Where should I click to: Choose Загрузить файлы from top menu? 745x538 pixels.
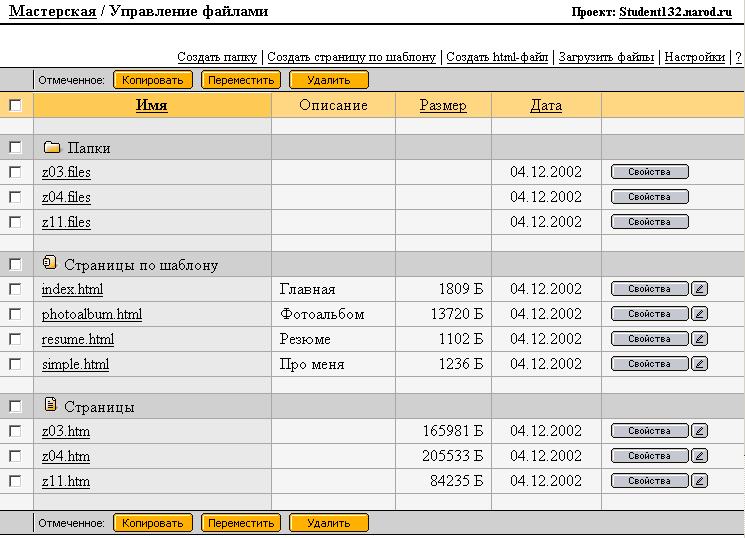pyautogui.click(x=606, y=57)
